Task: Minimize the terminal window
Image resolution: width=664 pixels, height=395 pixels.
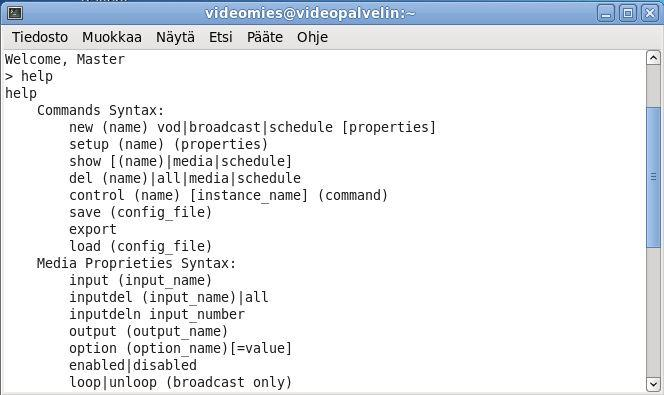Action: tap(606, 13)
